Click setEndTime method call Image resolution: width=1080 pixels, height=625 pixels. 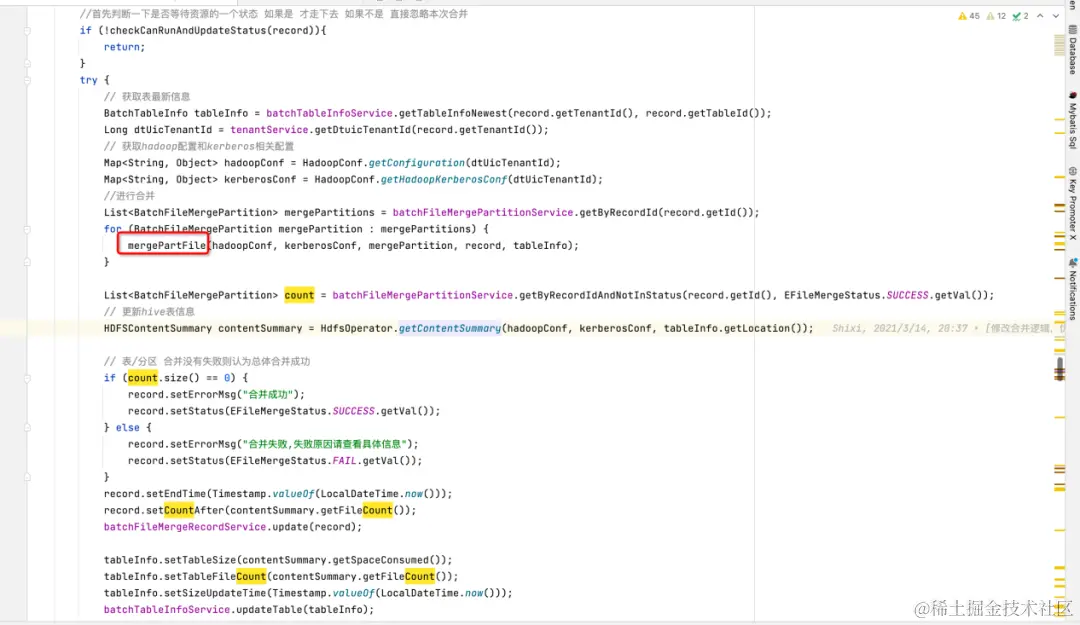click(176, 493)
